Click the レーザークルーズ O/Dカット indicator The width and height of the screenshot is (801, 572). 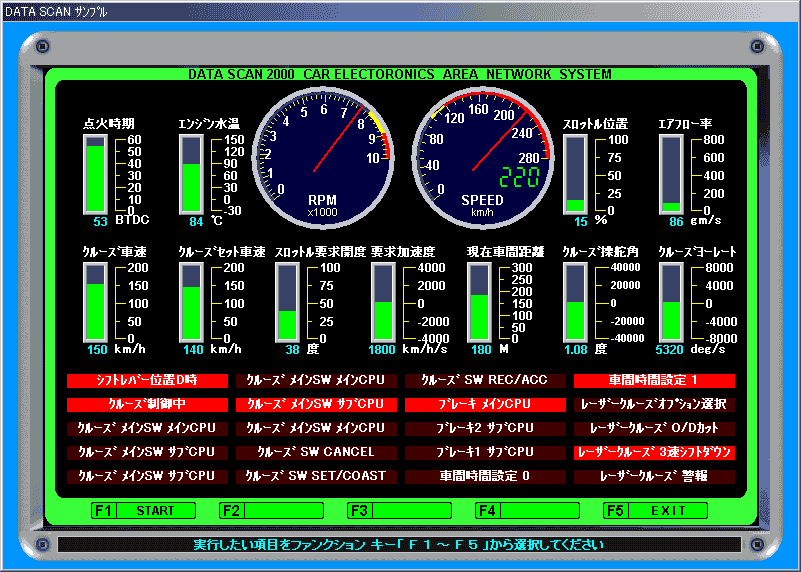coord(654,428)
